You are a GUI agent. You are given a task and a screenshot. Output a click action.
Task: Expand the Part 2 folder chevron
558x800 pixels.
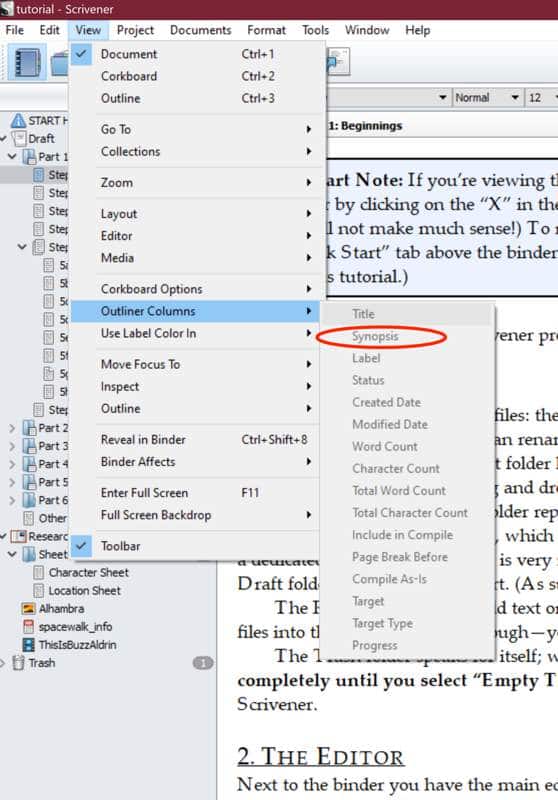tap(12, 428)
